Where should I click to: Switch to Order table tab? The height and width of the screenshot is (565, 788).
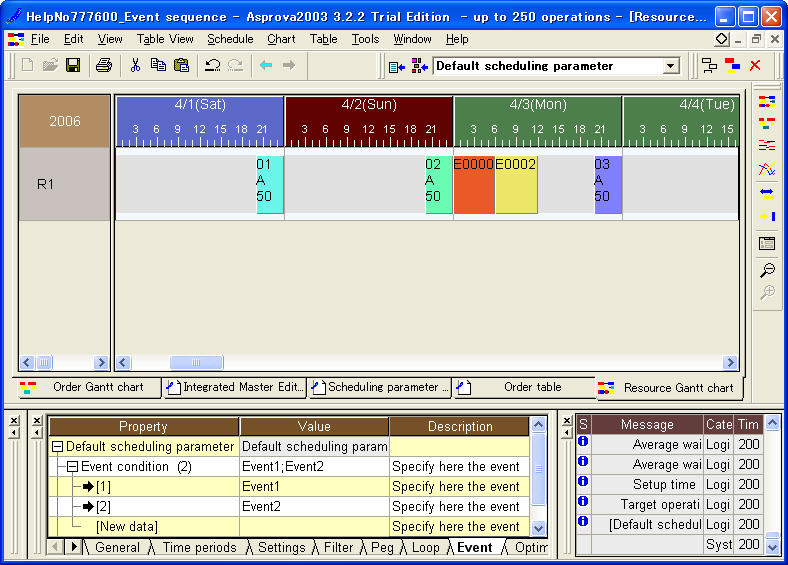point(525,387)
